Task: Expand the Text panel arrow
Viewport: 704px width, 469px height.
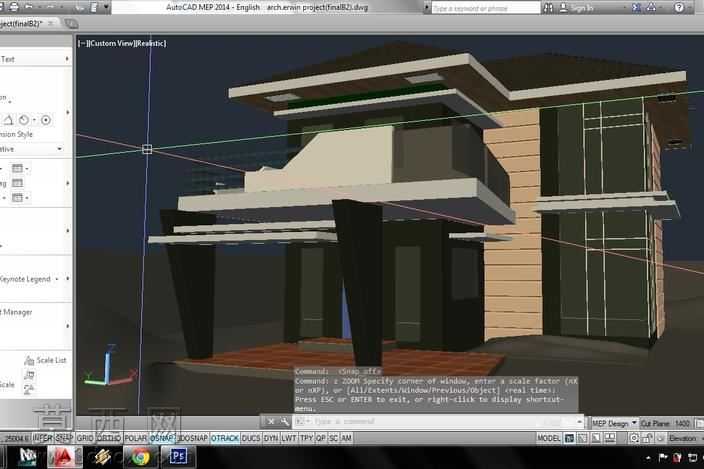Action: [x=67, y=59]
